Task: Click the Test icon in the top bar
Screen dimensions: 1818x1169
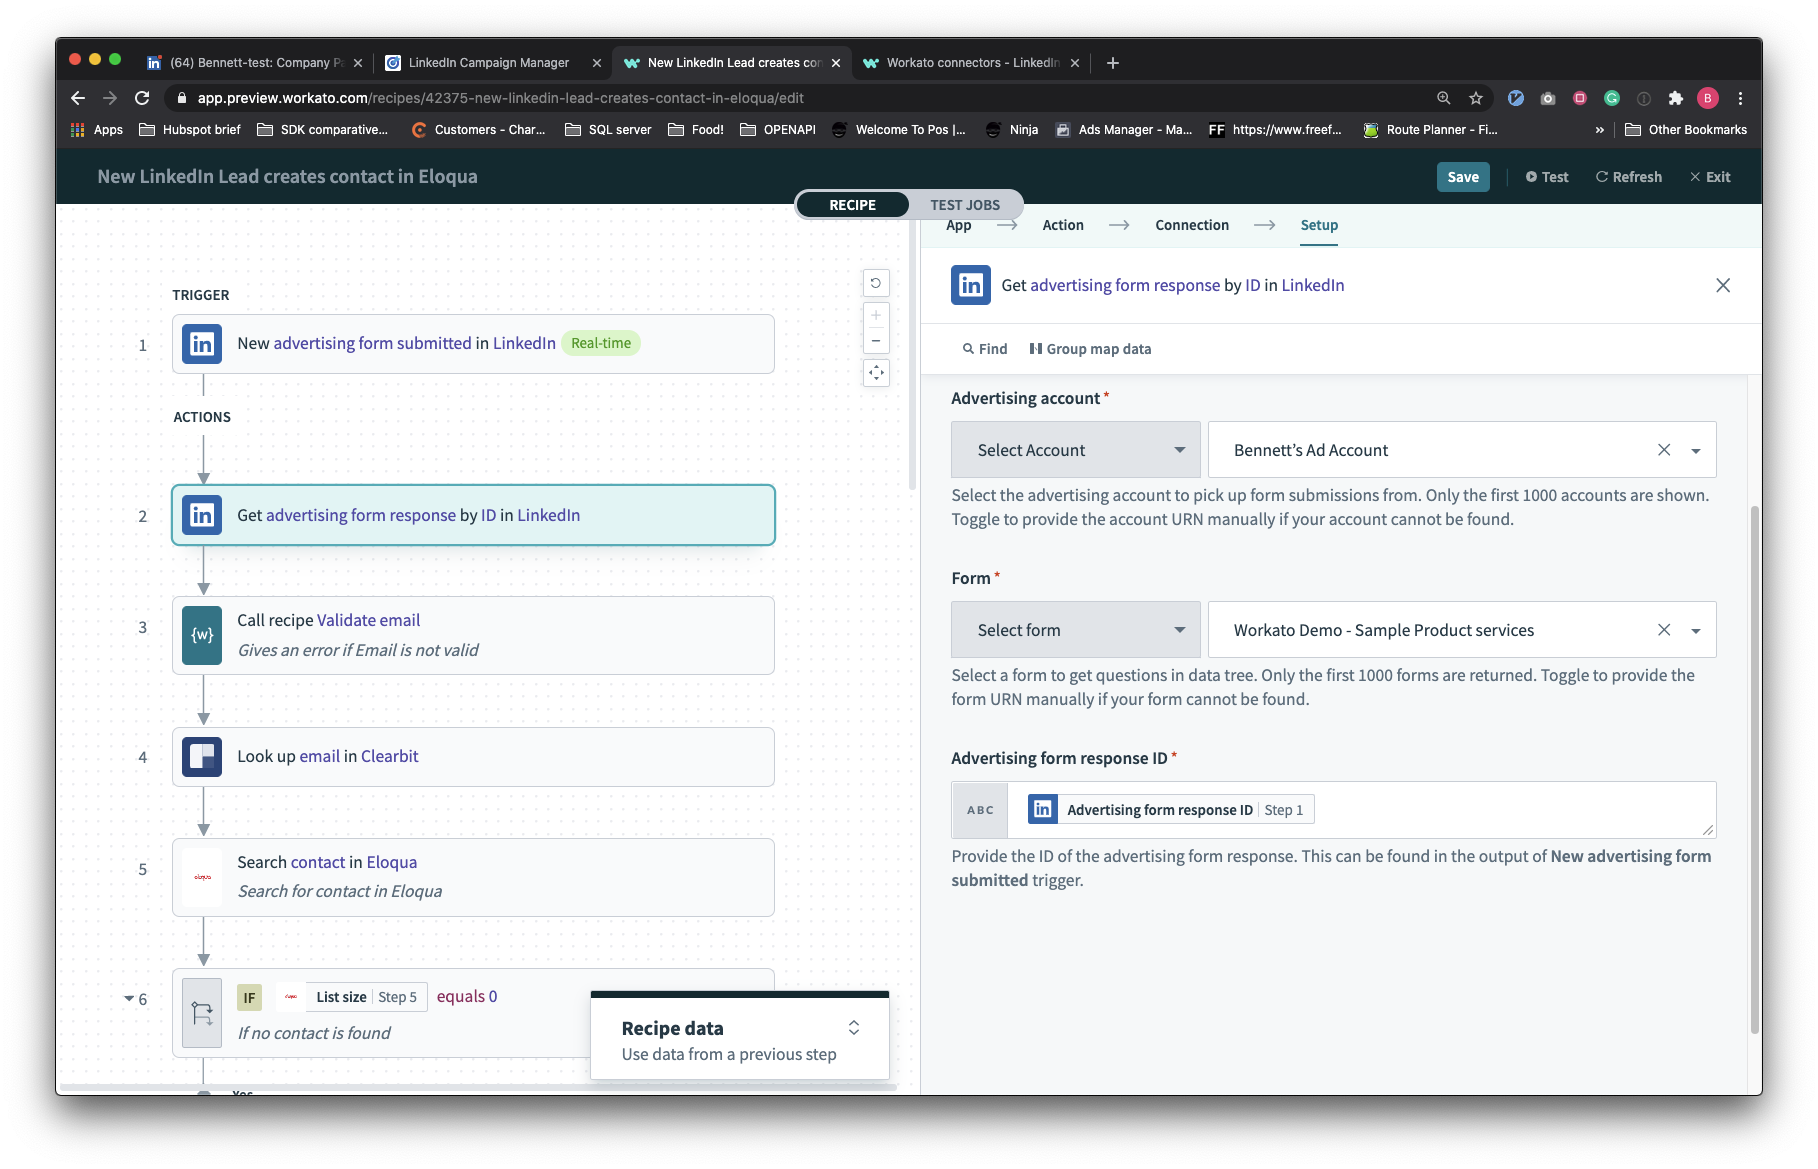Action: [x=1531, y=177]
